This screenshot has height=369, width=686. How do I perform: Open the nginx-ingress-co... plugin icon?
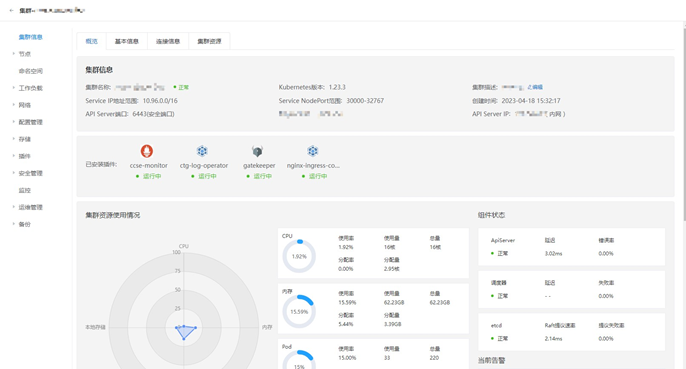[x=312, y=151]
